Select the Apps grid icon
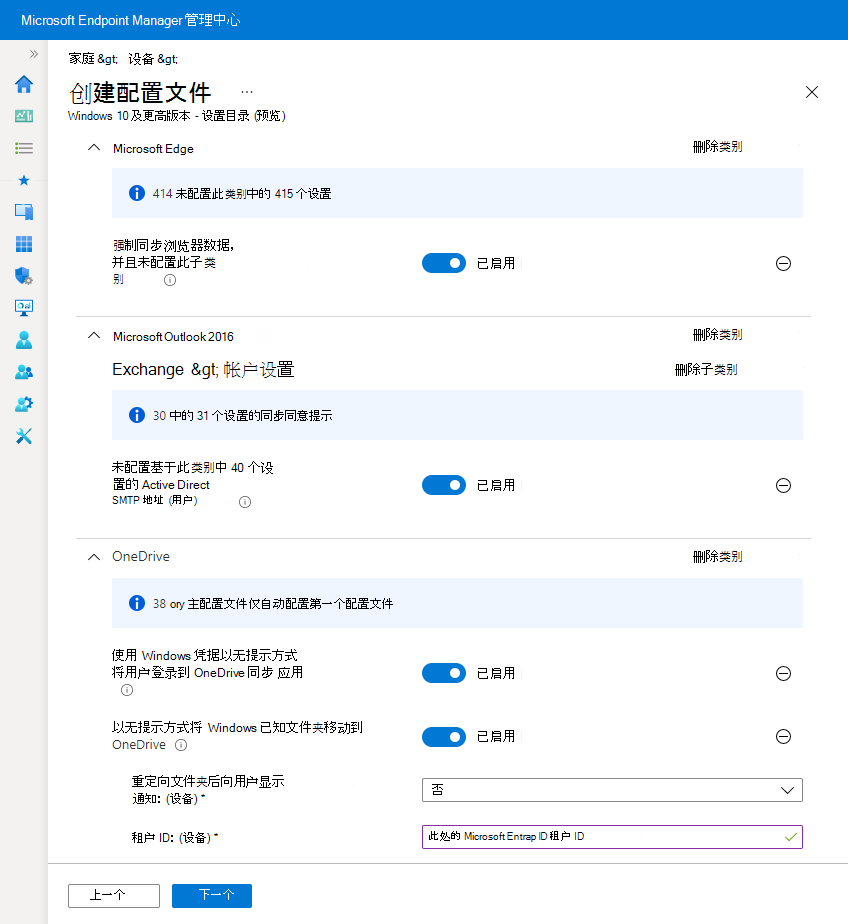This screenshot has height=924, width=848. click(x=24, y=243)
